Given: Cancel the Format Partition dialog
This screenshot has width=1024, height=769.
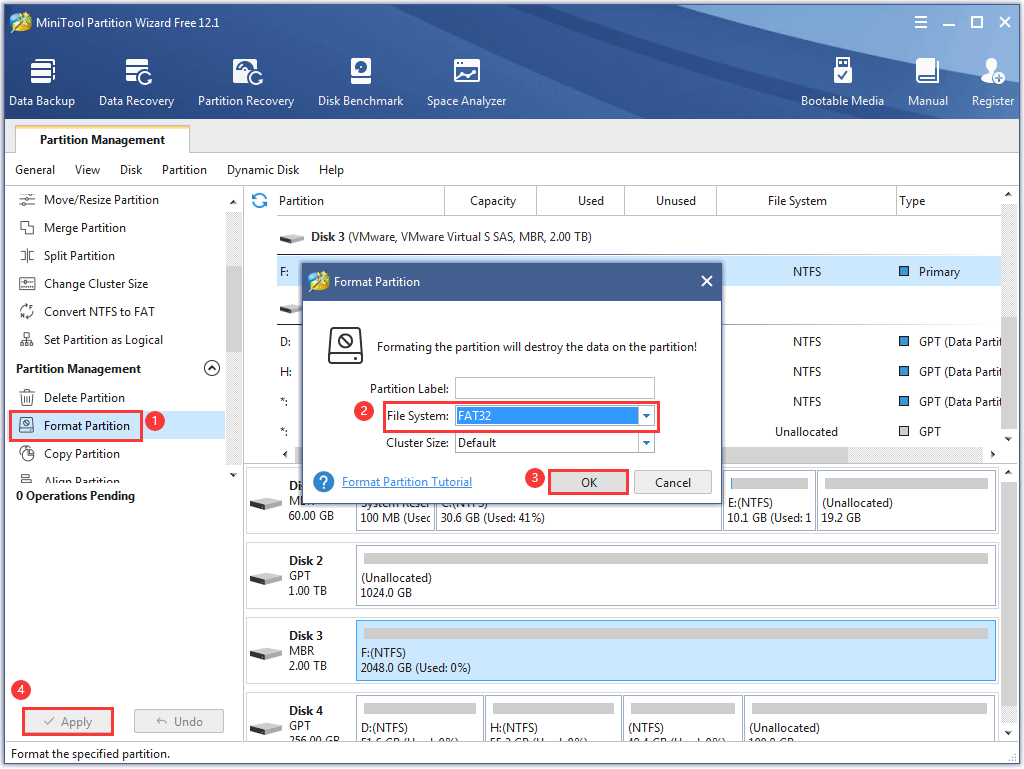Looking at the screenshot, I should [x=673, y=482].
